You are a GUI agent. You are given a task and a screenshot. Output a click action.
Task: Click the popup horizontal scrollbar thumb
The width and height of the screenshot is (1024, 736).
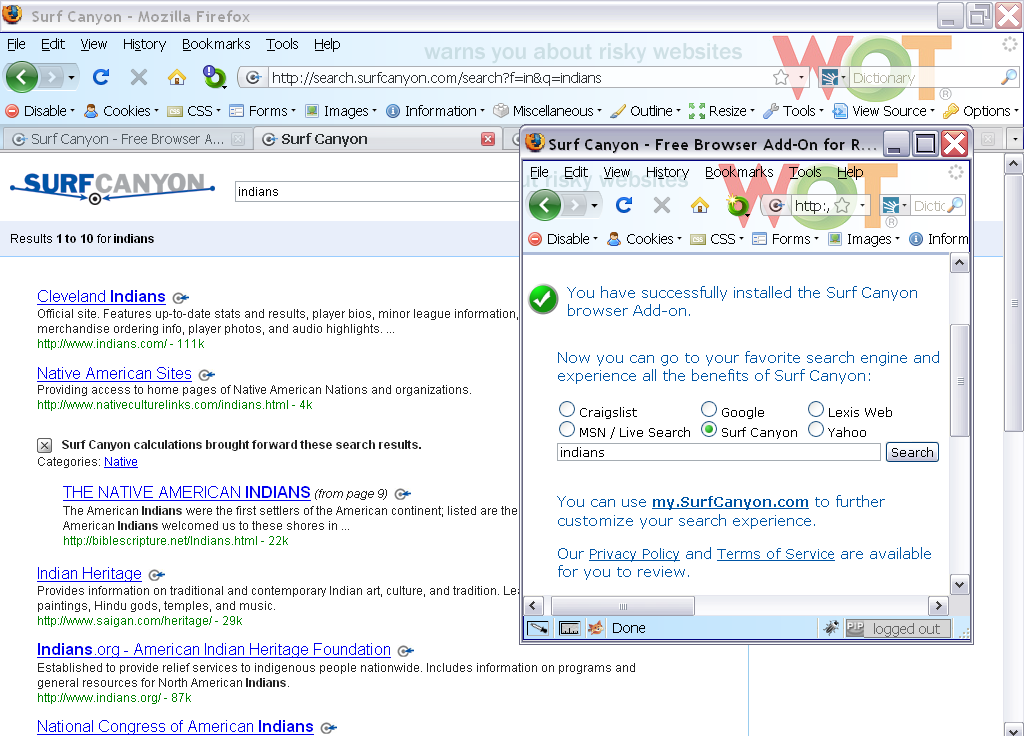(x=622, y=606)
